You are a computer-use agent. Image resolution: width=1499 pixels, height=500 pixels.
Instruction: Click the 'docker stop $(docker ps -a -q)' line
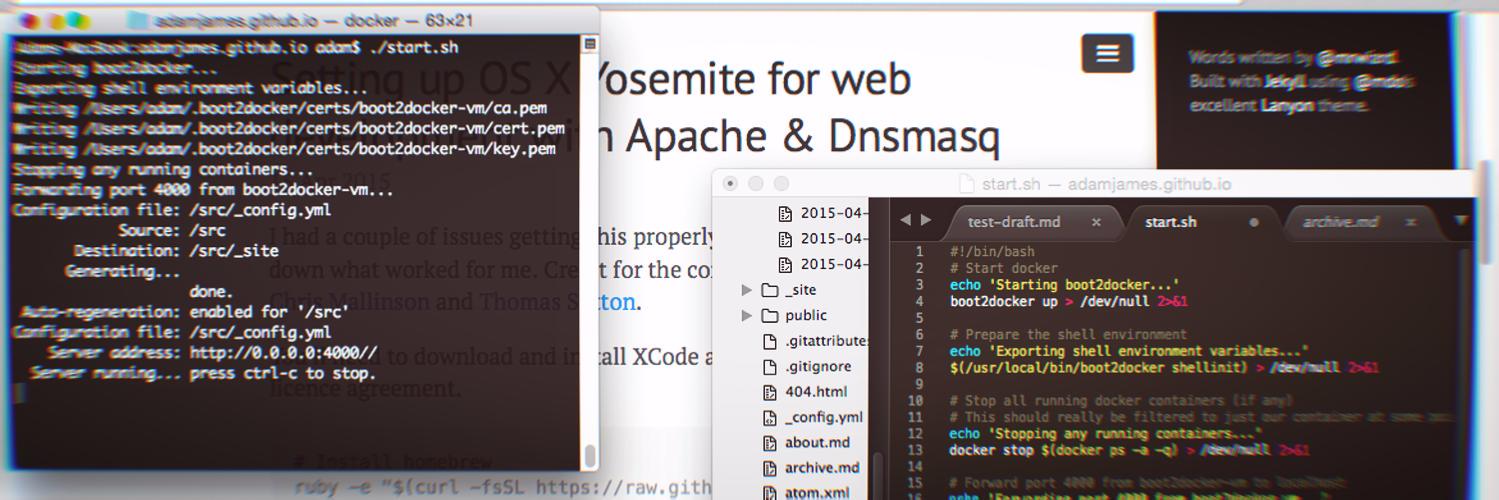point(1129,450)
